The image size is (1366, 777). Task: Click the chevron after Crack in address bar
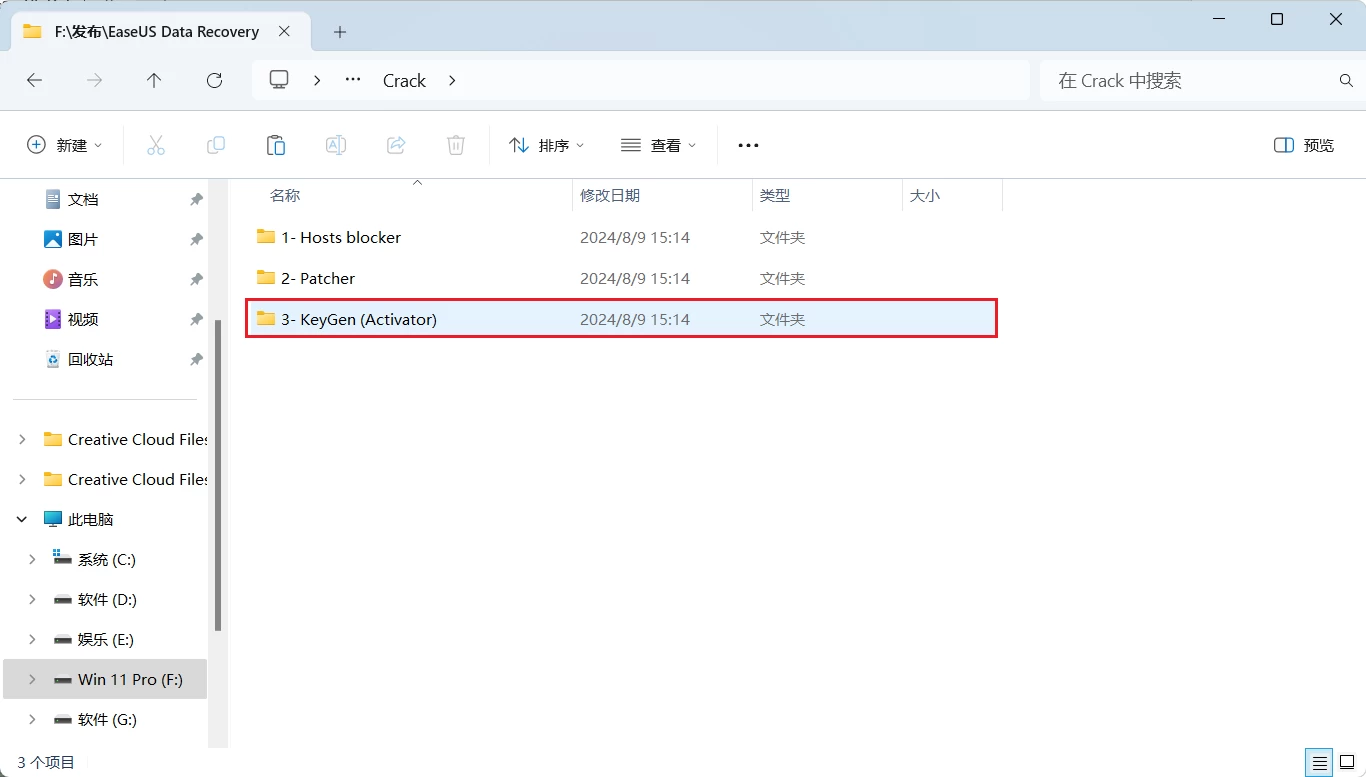click(452, 80)
